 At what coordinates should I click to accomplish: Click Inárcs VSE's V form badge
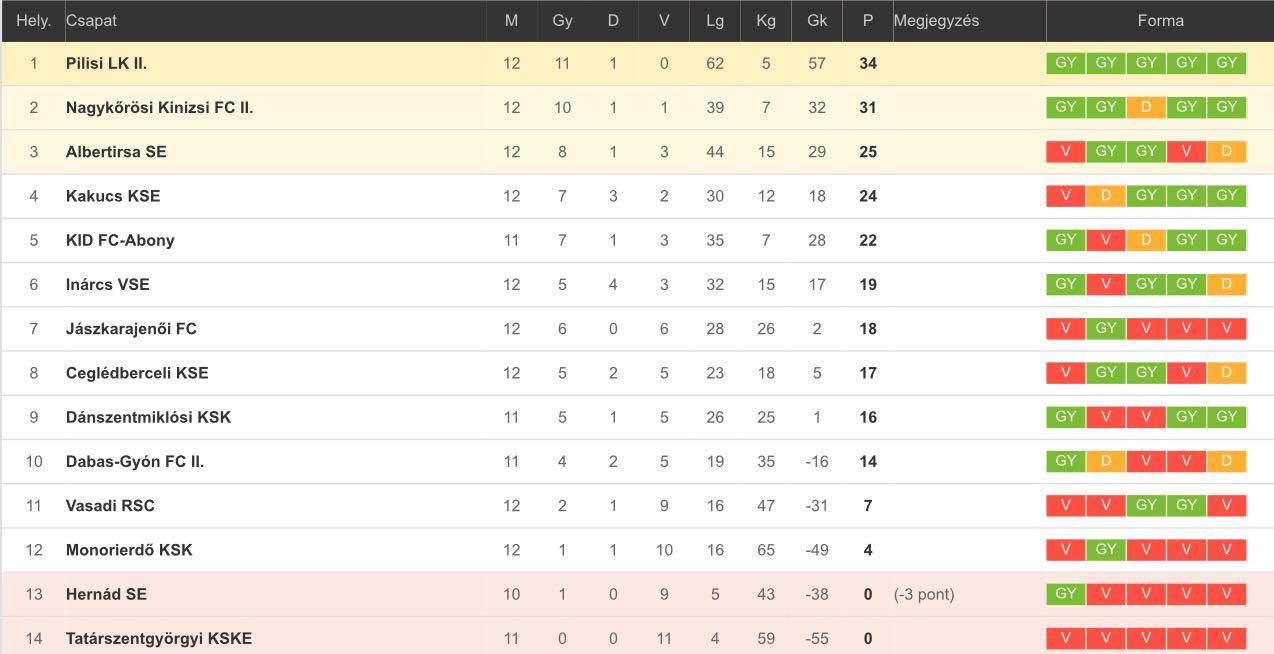[1106, 284]
